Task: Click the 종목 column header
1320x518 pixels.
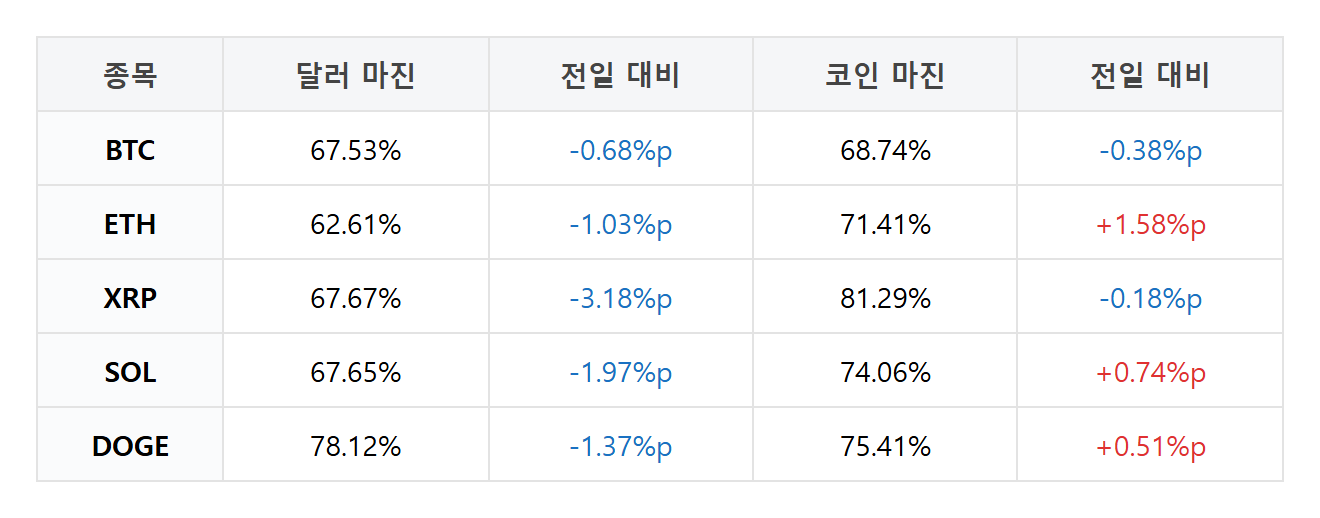Action: point(130,75)
